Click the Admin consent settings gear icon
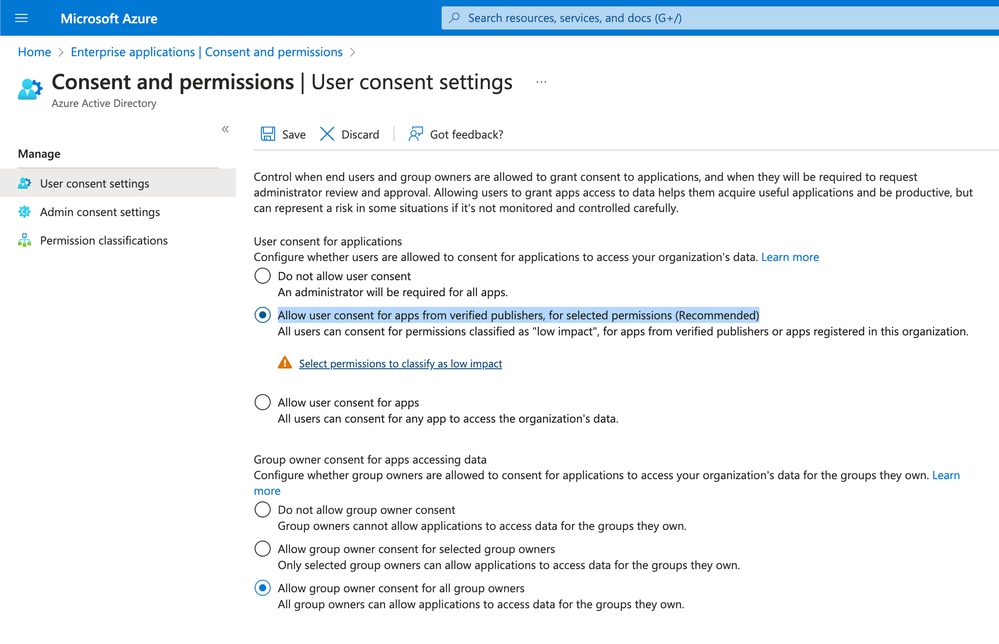 click(x=25, y=212)
